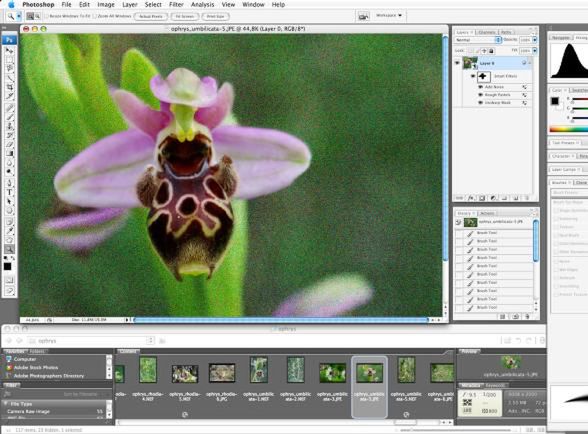Enable Zoom All Windows checkbox
Viewport: 588px width, 434px height.
94,16
